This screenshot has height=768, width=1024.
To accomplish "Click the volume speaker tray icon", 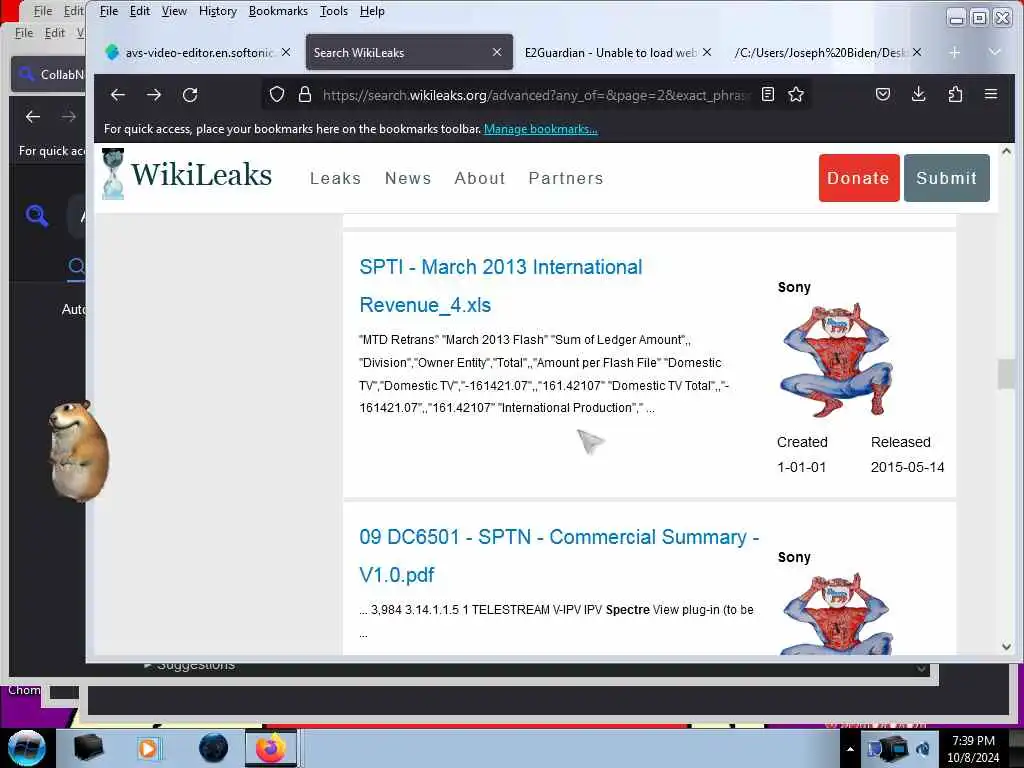I will (923, 749).
